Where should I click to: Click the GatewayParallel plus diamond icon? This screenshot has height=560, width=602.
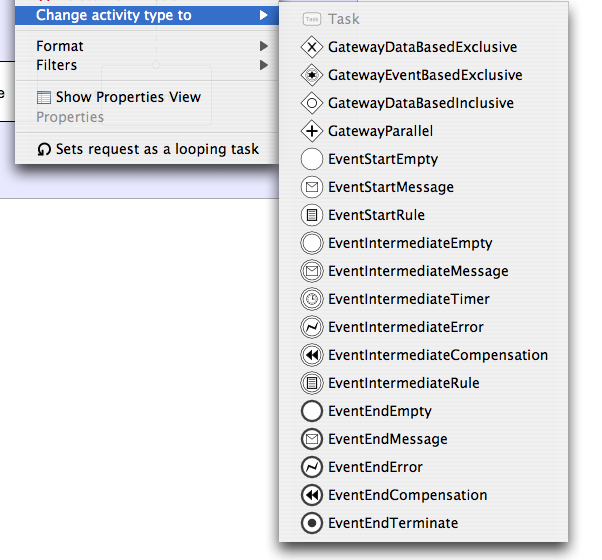coord(312,131)
